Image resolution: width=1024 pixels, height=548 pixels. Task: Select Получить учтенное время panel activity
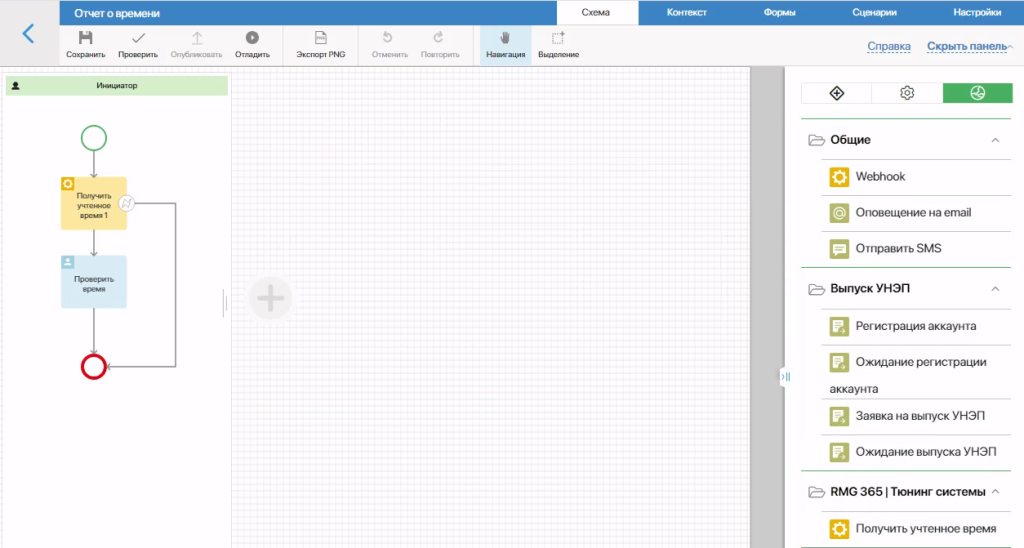(x=916, y=529)
